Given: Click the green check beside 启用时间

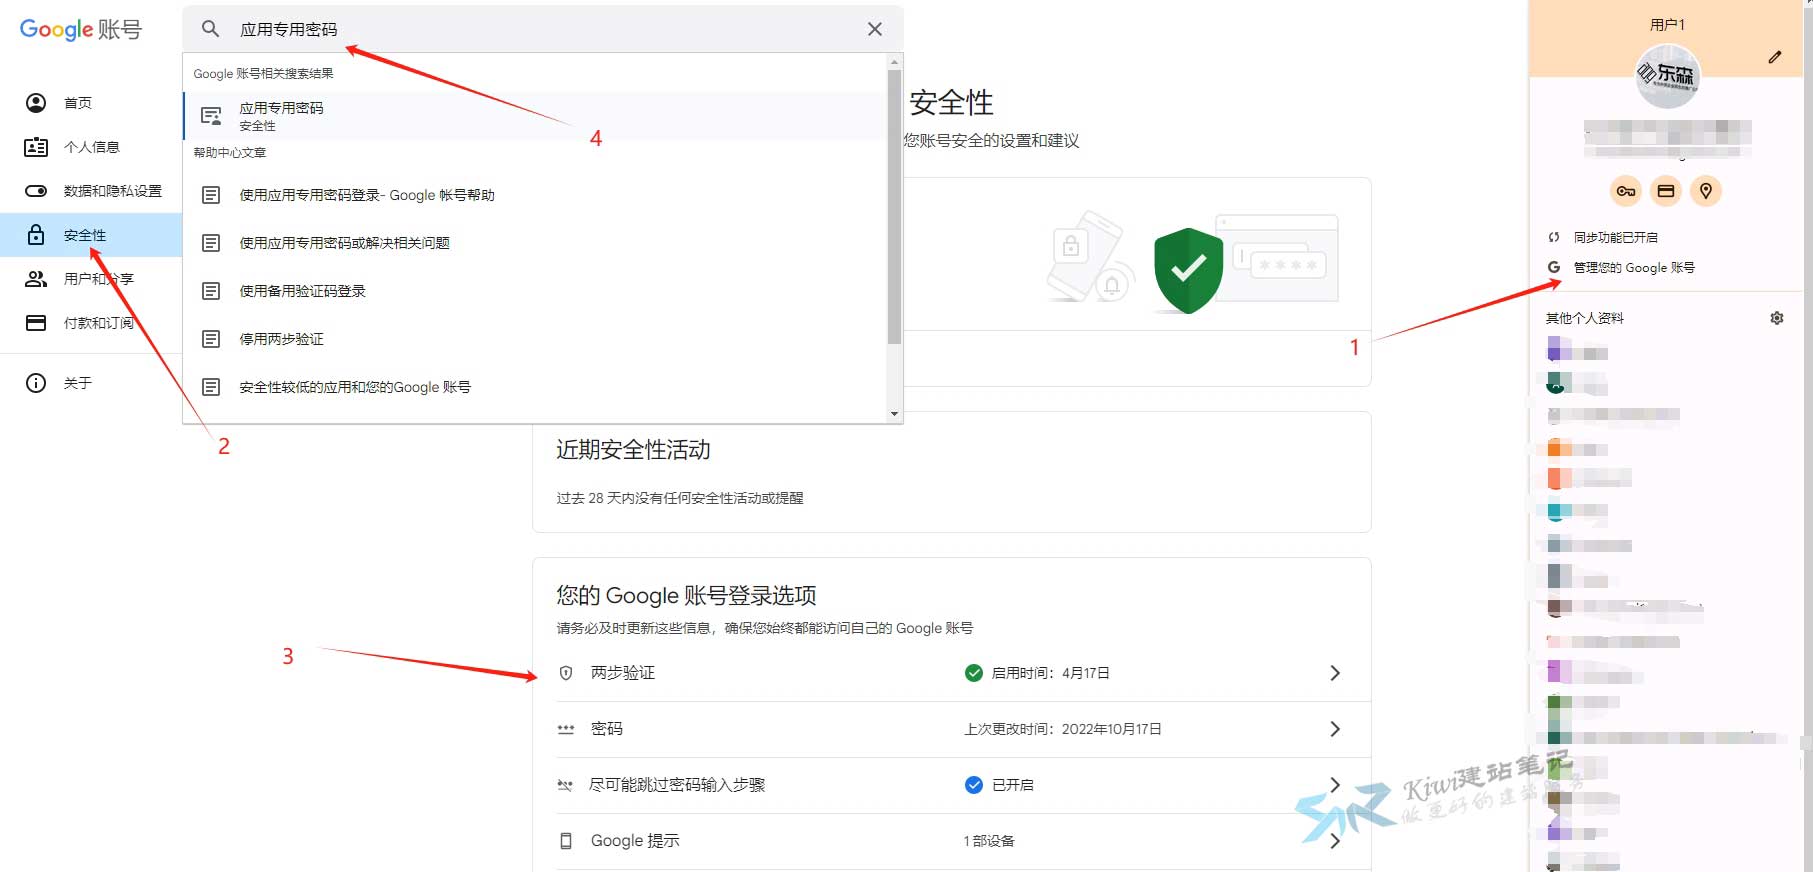Looking at the screenshot, I should point(974,673).
